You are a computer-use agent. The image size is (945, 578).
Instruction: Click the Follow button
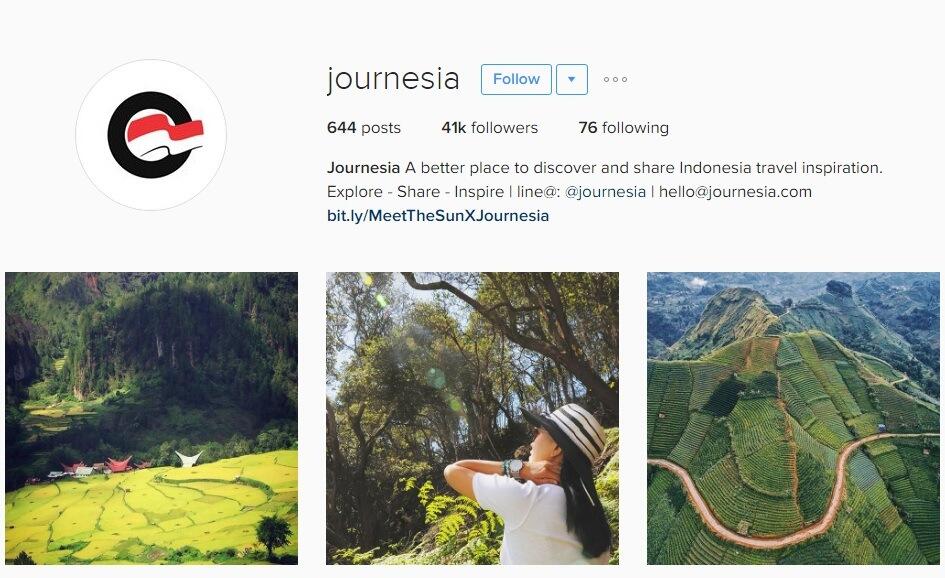(516, 80)
